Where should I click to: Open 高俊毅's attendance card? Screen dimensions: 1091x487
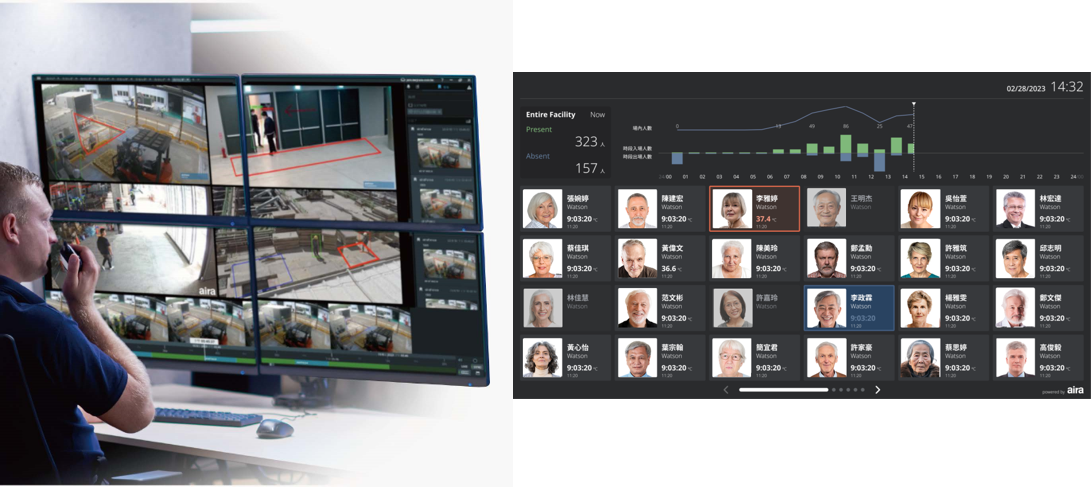pyautogui.click(x=1038, y=358)
